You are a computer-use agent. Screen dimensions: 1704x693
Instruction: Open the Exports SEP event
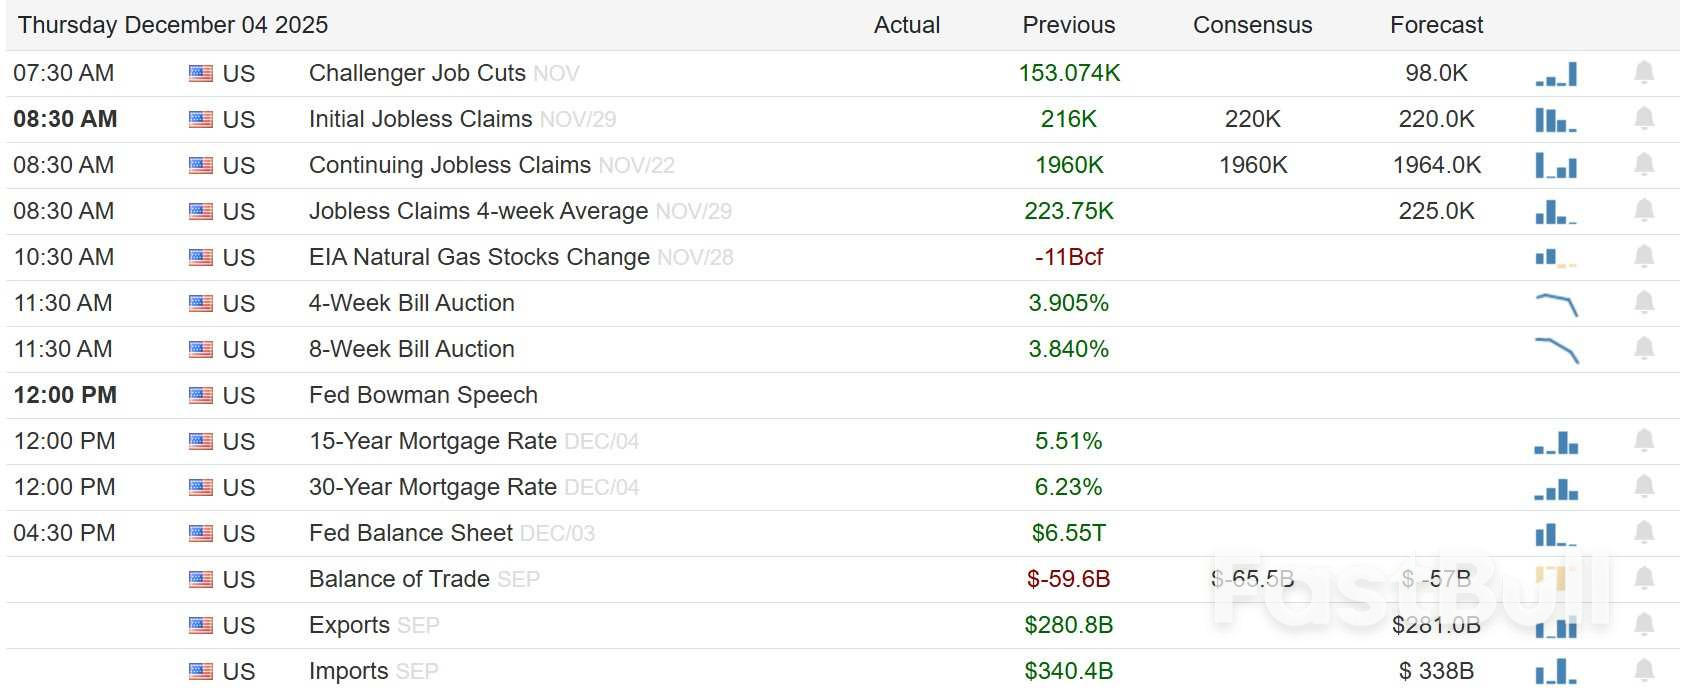(349, 625)
